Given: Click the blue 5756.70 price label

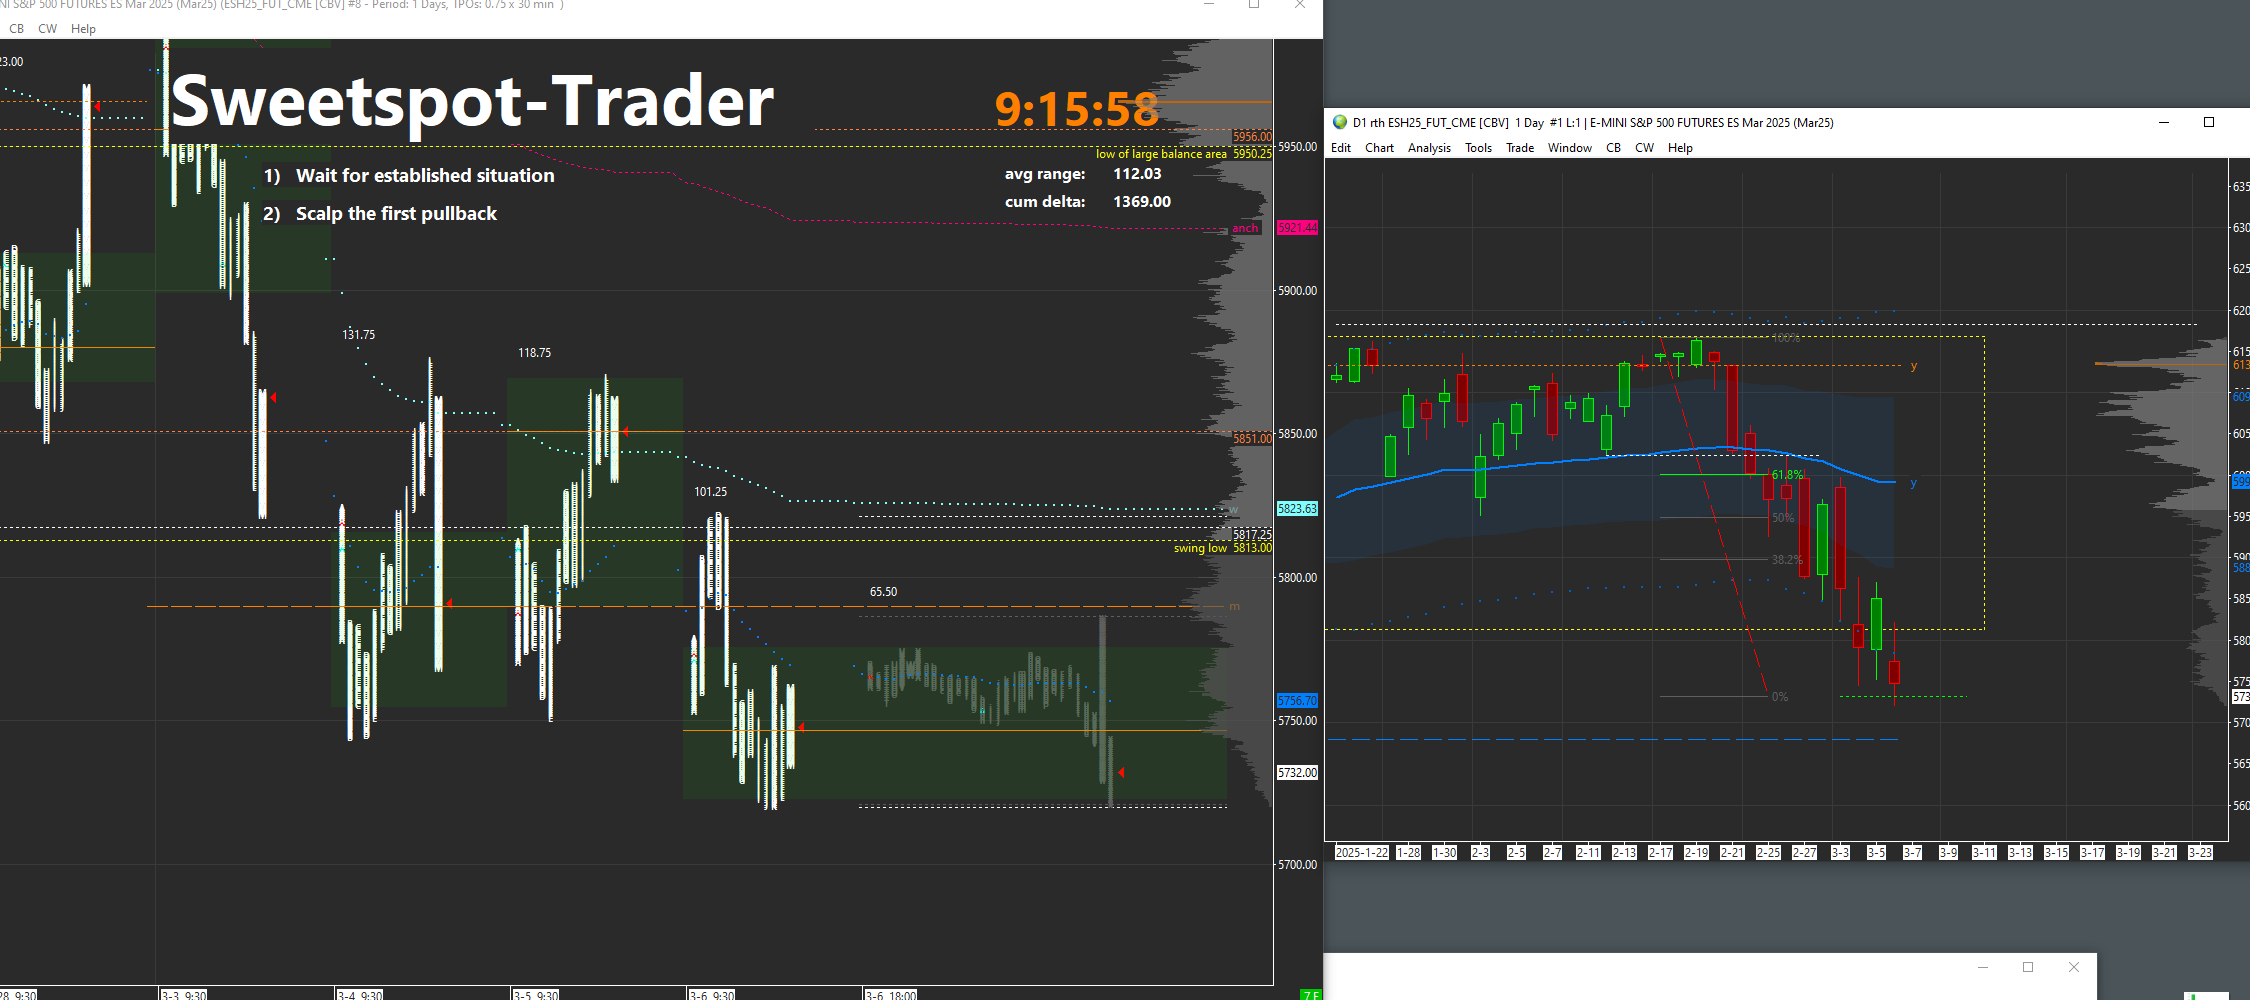Looking at the screenshot, I should tap(1297, 701).
